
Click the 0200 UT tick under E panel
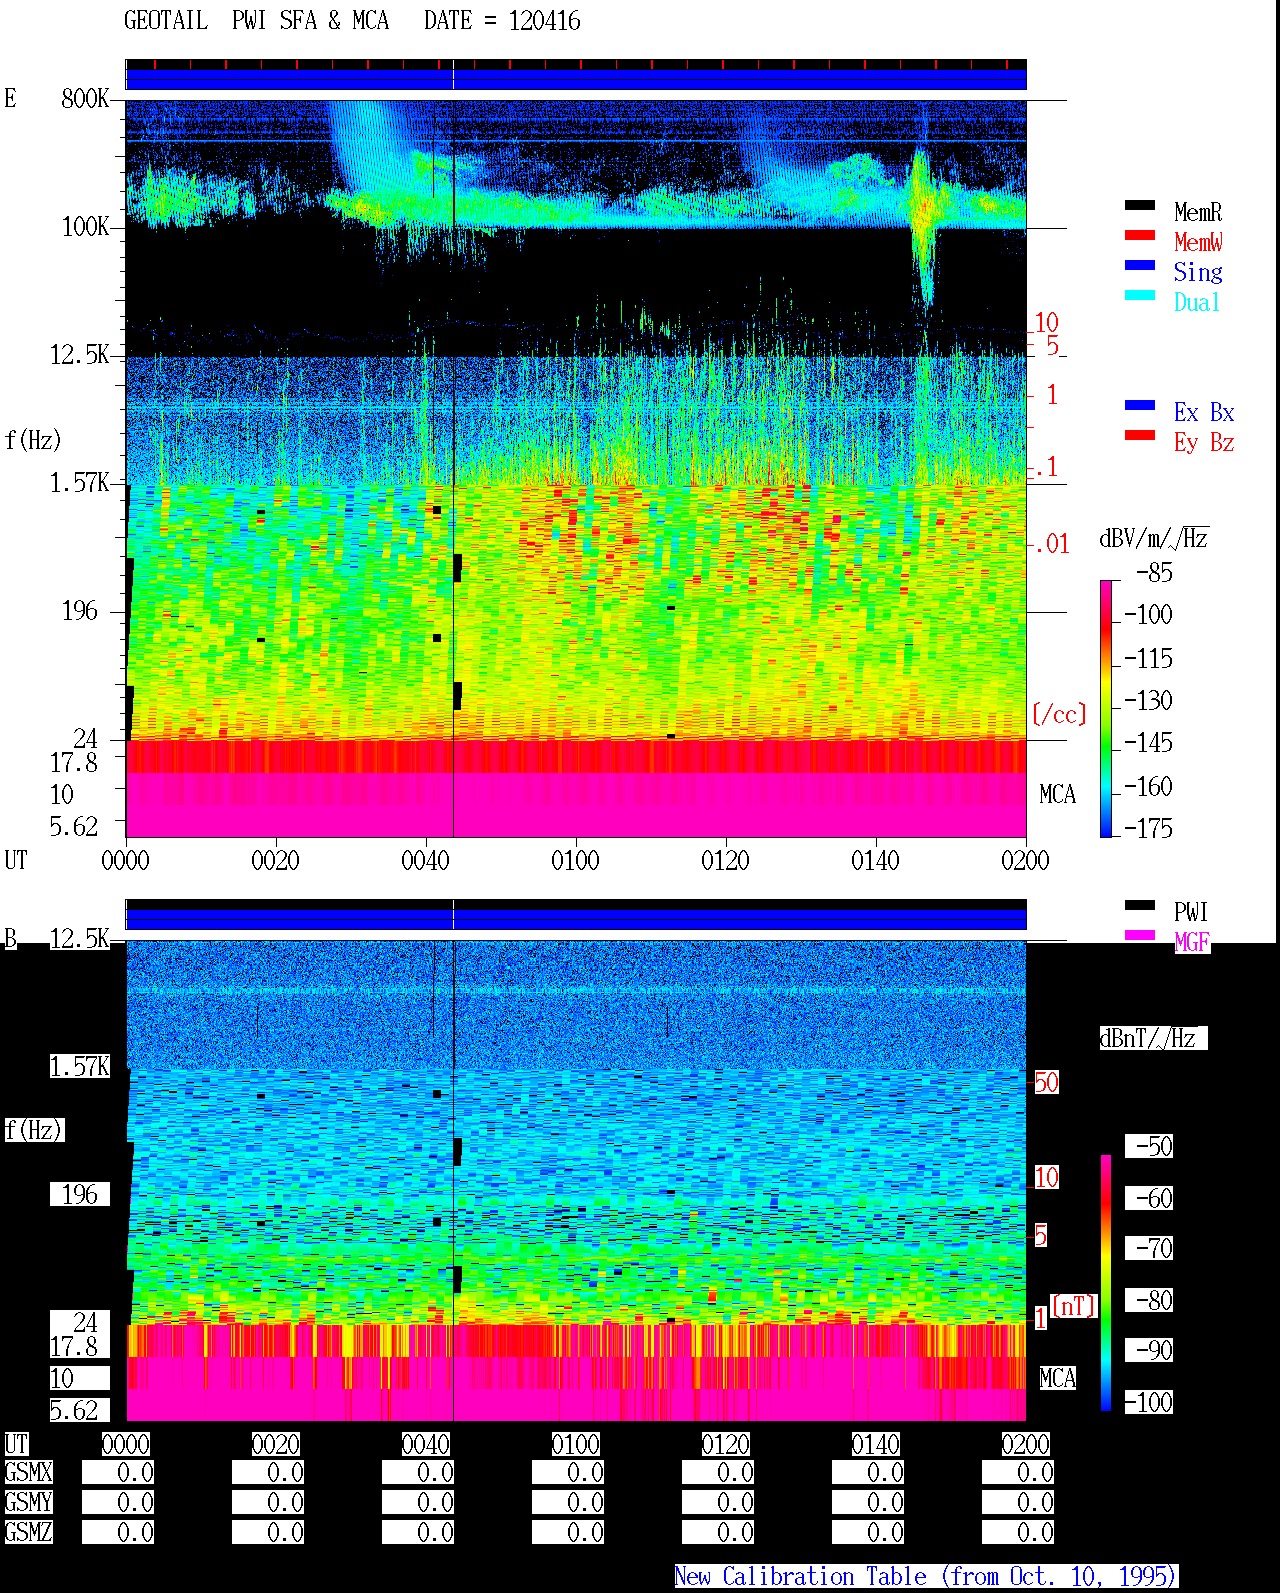pyautogui.click(x=1025, y=860)
